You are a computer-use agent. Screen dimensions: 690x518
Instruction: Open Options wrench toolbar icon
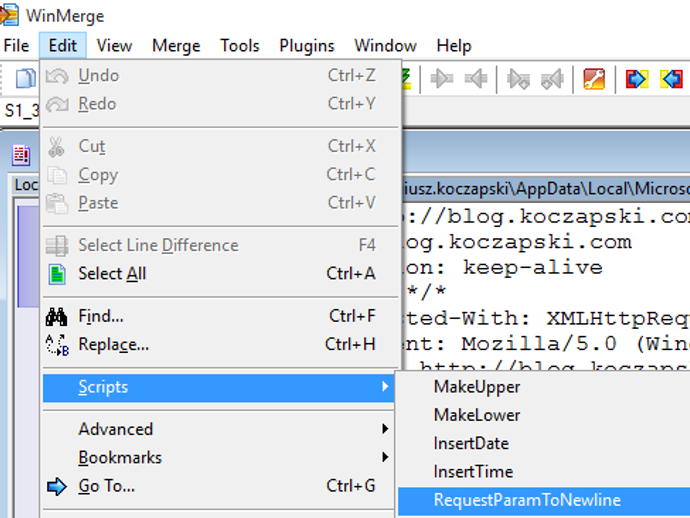[x=594, y=79]
